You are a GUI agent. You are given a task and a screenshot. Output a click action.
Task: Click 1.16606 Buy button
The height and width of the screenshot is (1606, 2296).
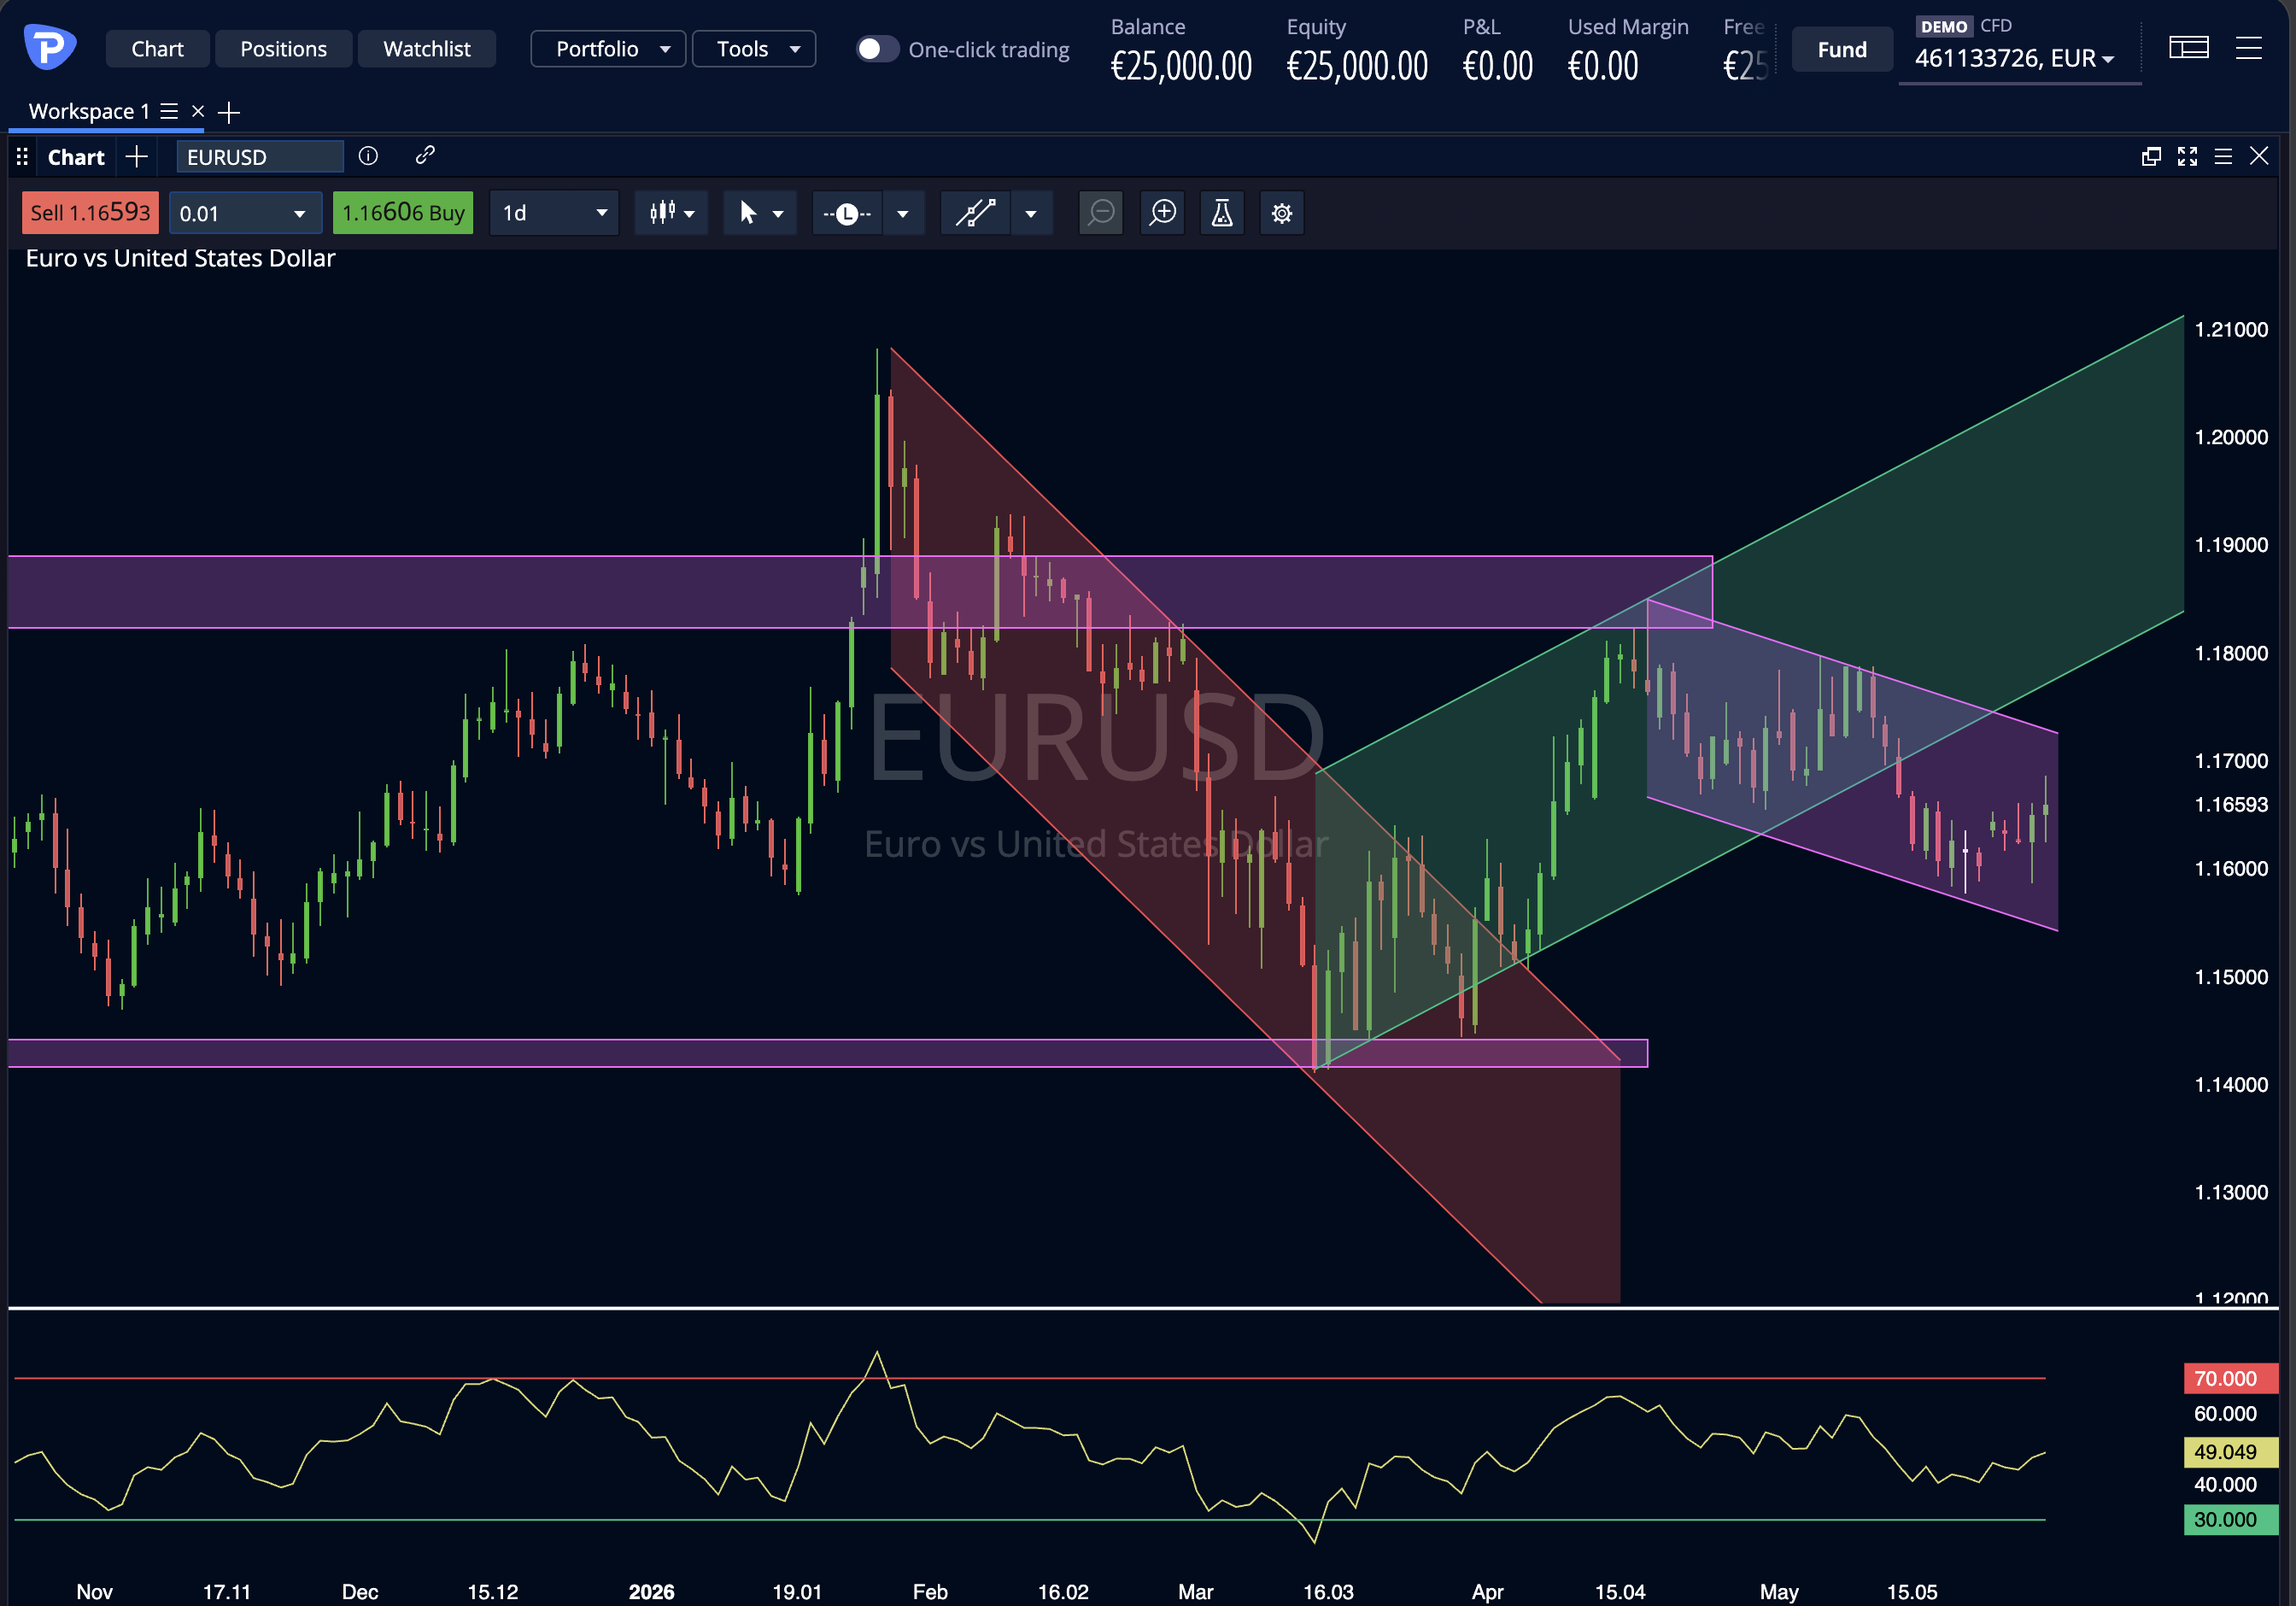pos(403,212)
